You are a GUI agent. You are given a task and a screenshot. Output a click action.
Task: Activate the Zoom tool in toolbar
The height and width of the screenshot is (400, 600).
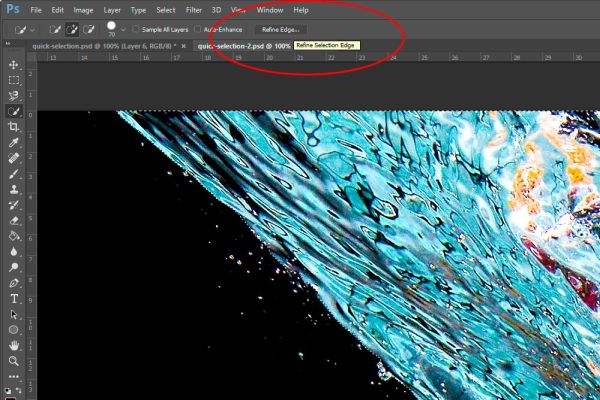pyautogui.click(x=14, y=361)
